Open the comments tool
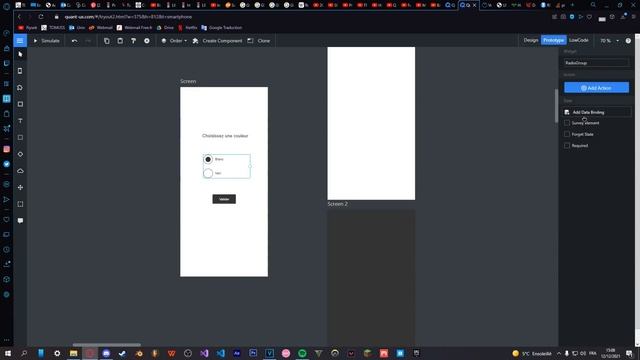Screen dimensions: 640x360 tap(20, 221)
